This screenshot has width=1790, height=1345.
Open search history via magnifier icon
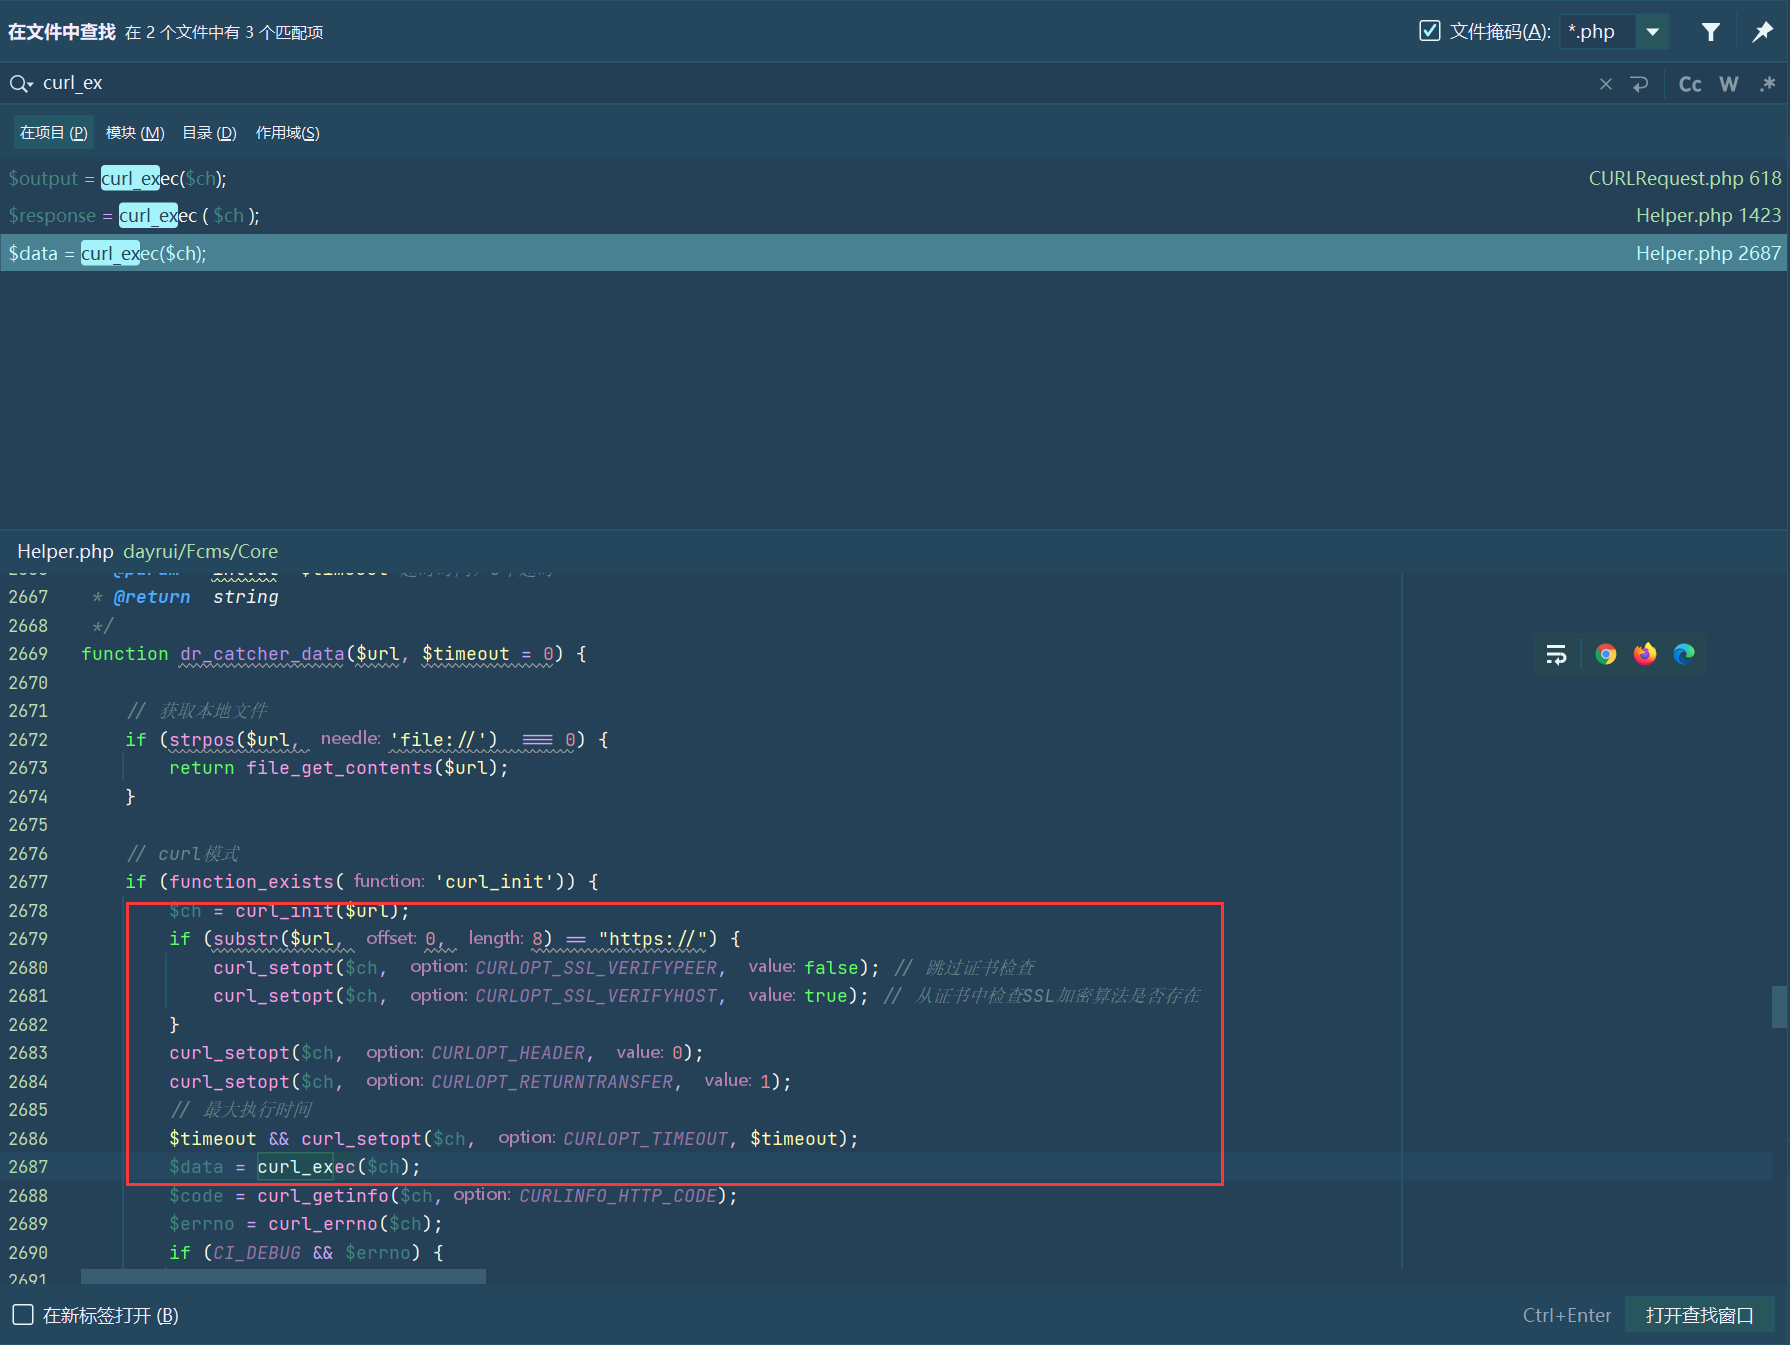pyautogui.click(x=21, y=83)
